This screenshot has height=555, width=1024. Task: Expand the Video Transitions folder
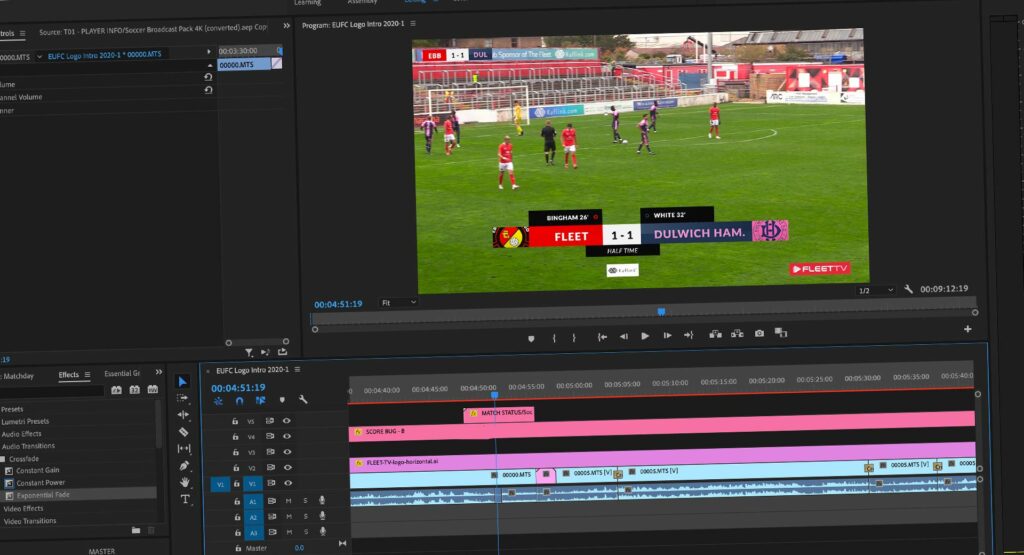click(x=30, y=521)
